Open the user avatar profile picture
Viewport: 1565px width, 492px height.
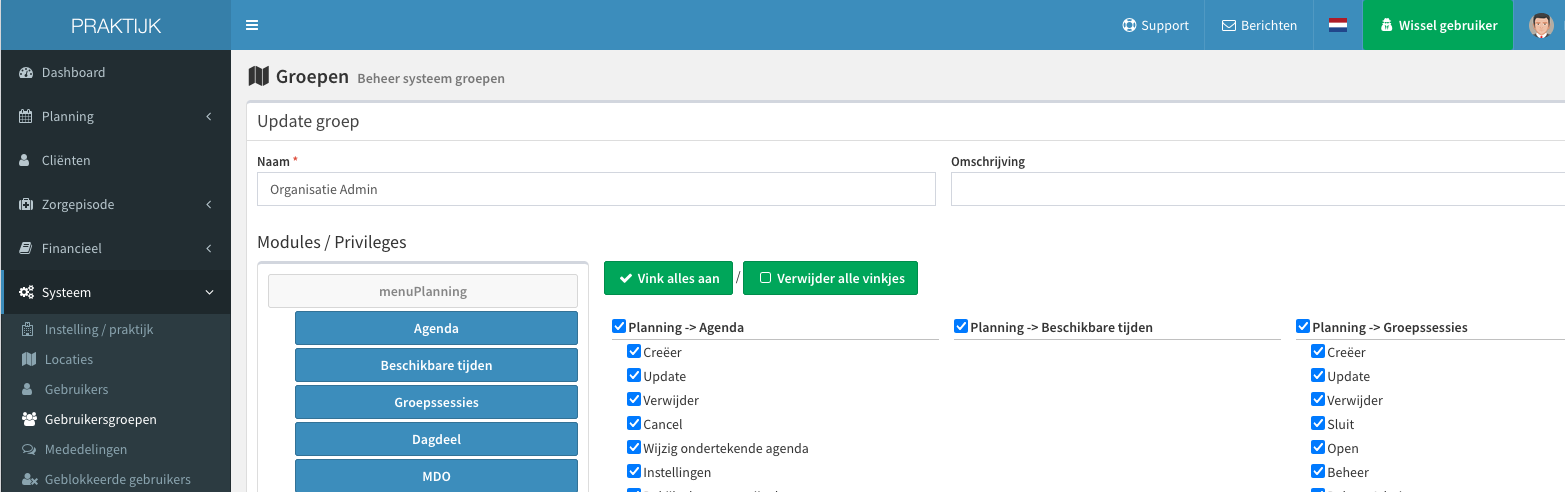point(1541,25)
